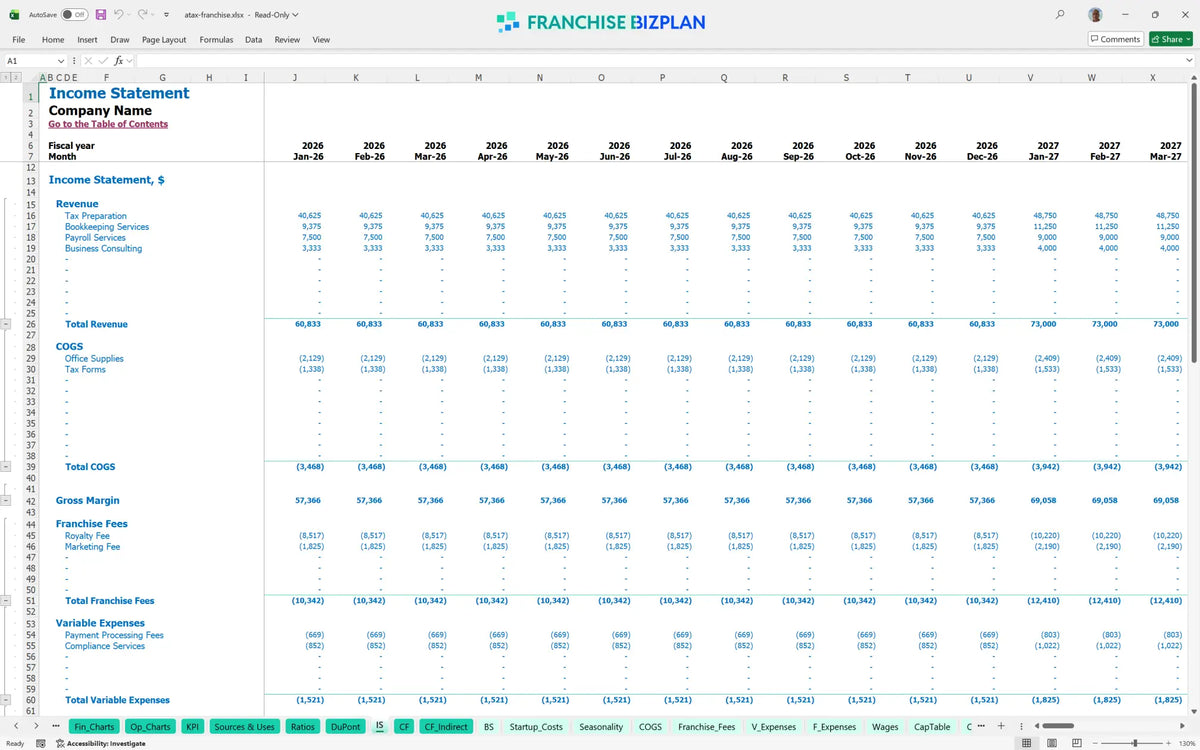The image size is (1200, 750).
Task: Follow the 'Go to the Table of Contents' link
Action: (108, 124)
